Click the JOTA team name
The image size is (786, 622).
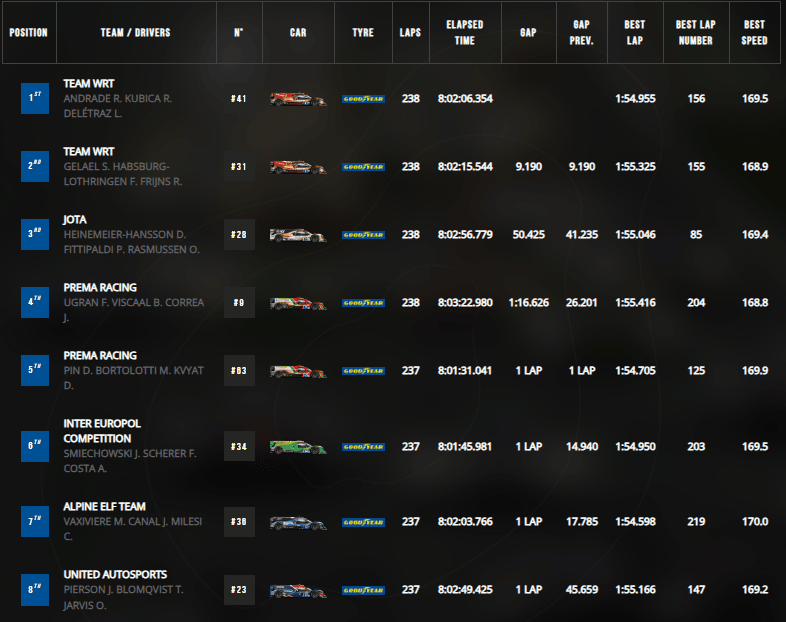click(x=75, y=220)
